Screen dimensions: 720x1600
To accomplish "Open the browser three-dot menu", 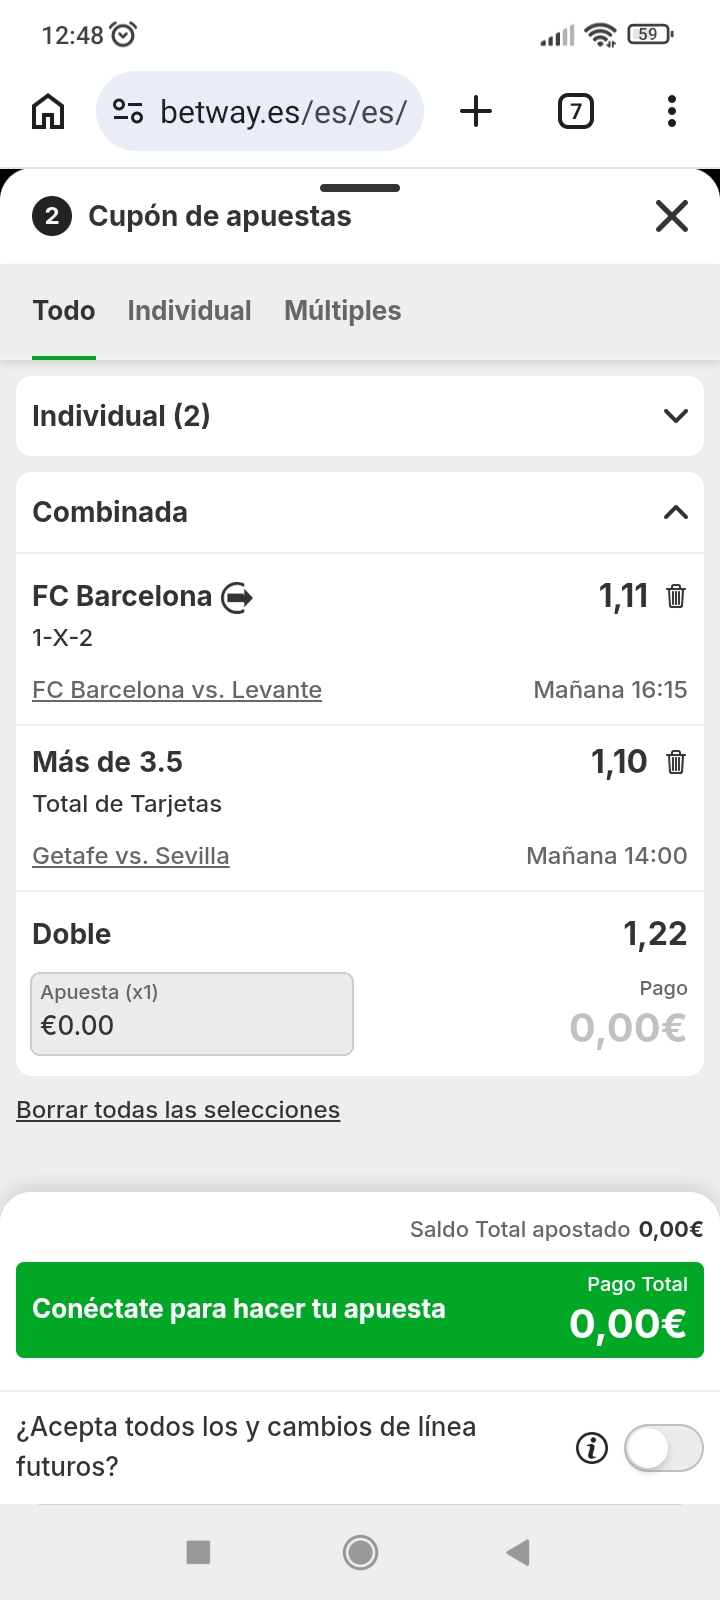I will [x=671, y=111].
